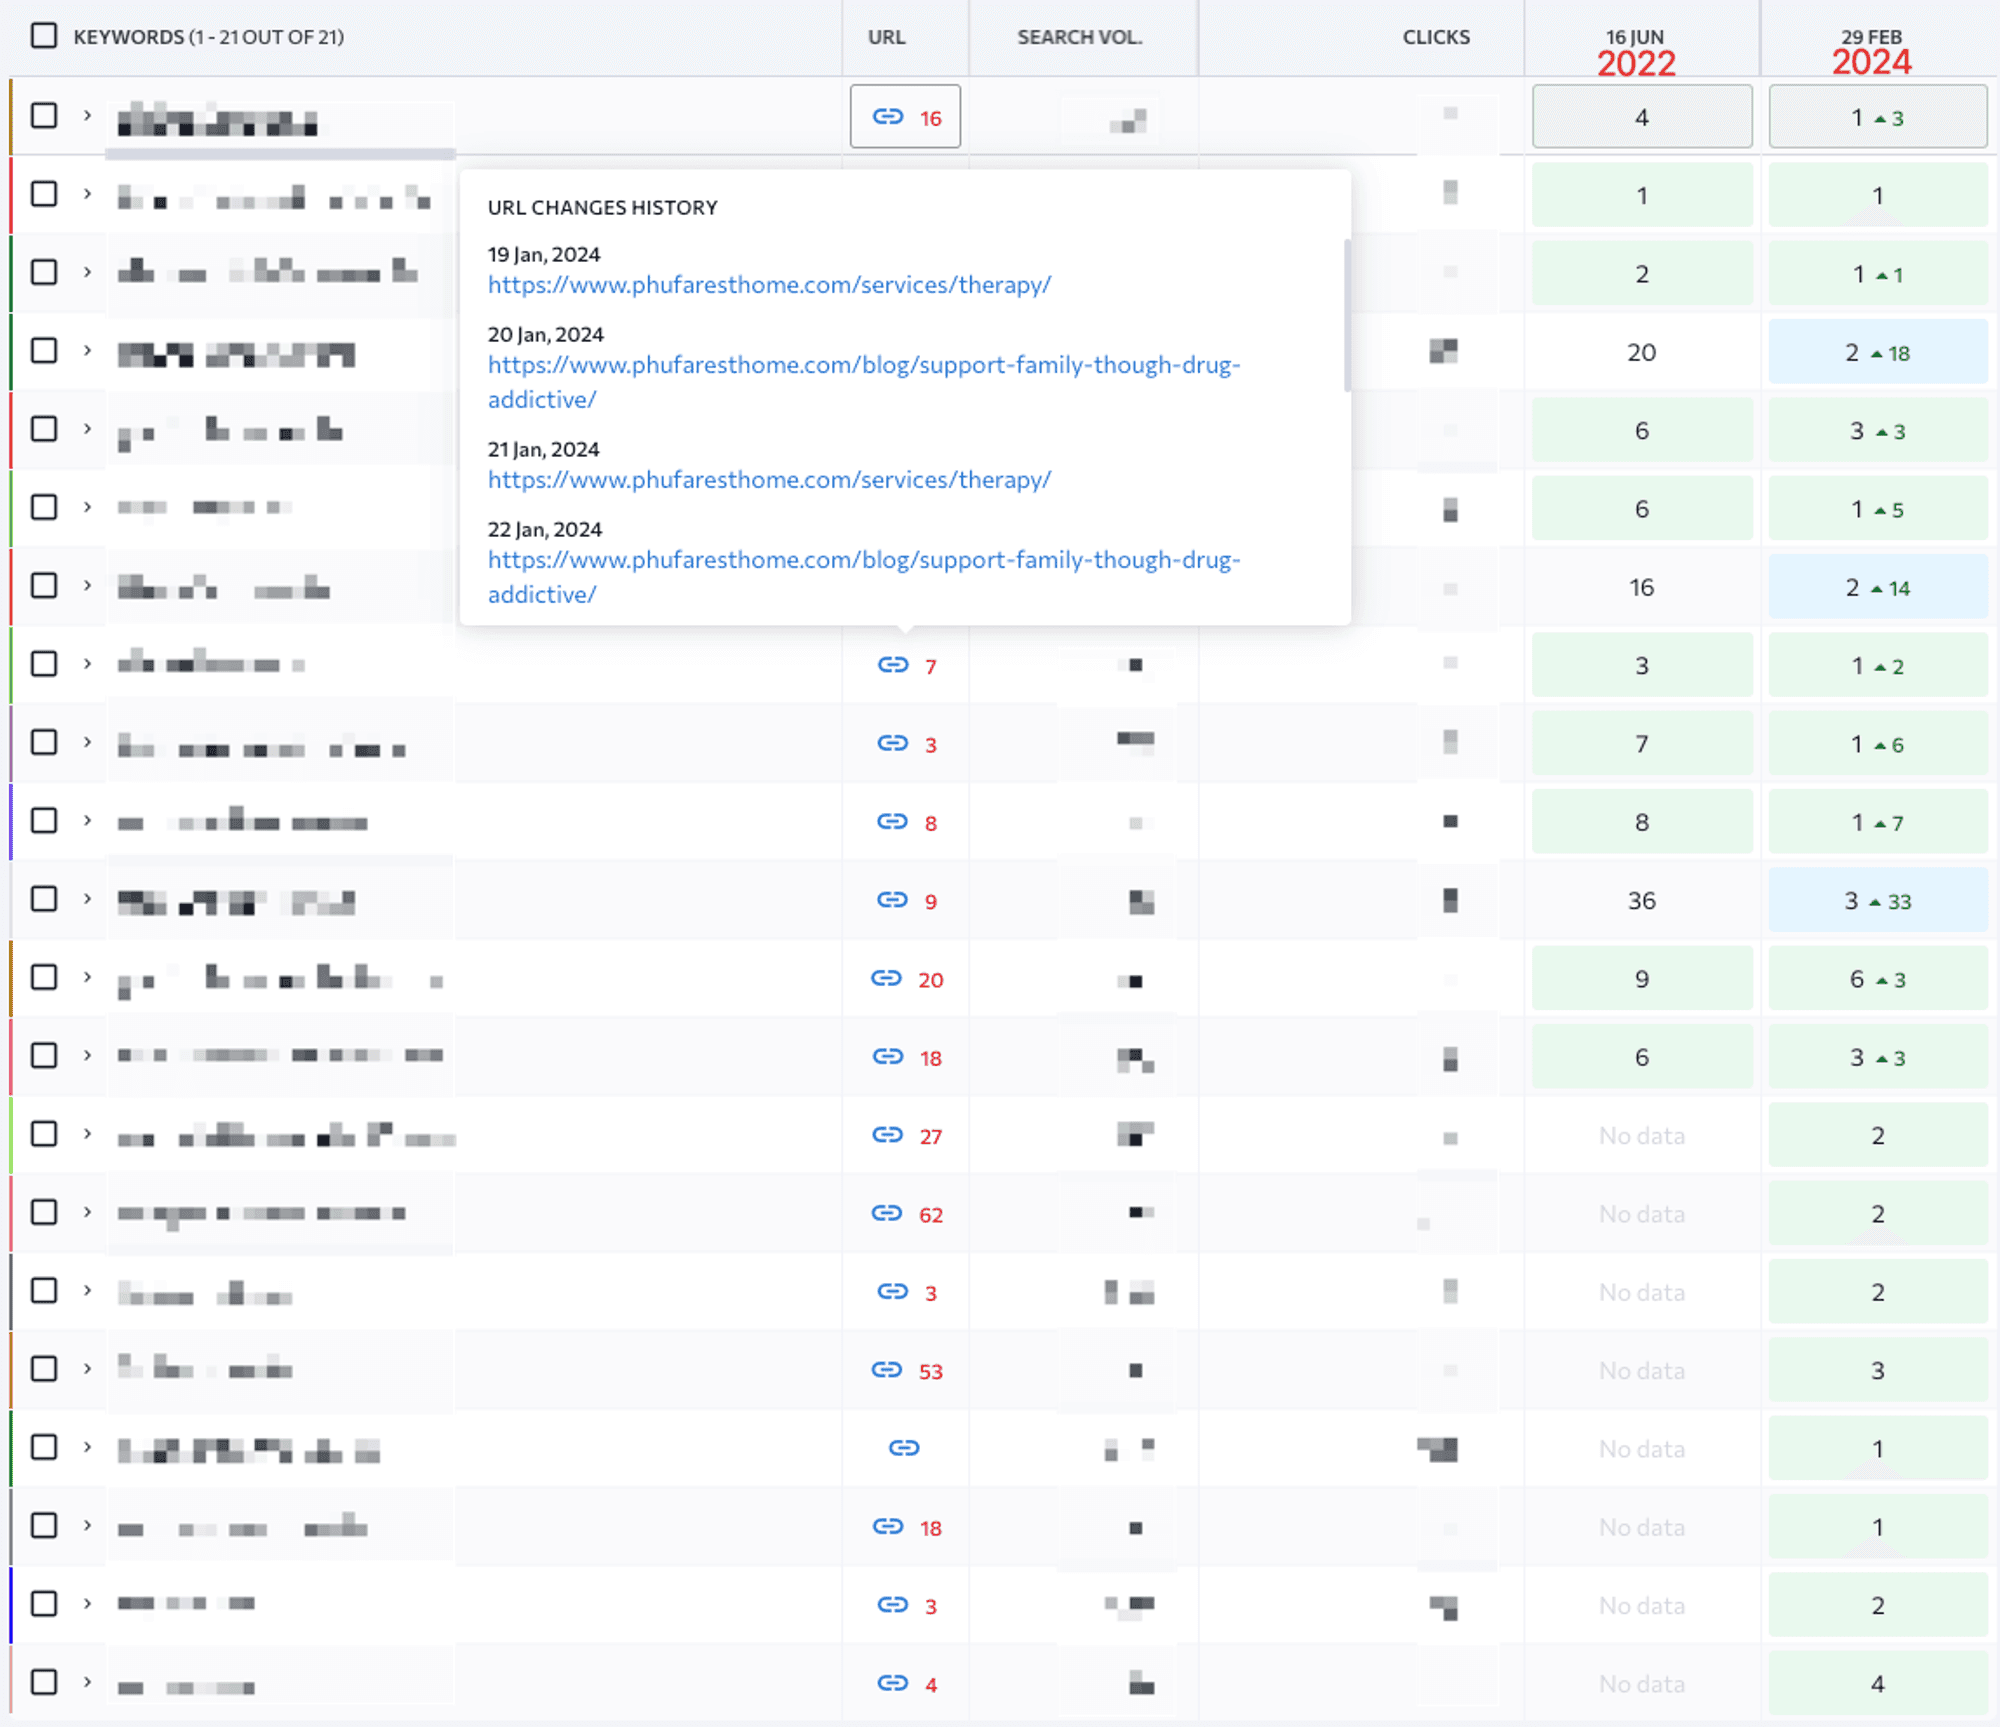Sort by the SEARCH VOL. column header
The width and height of the screenshot is (2000, 1727).
tap(1079, 37)
